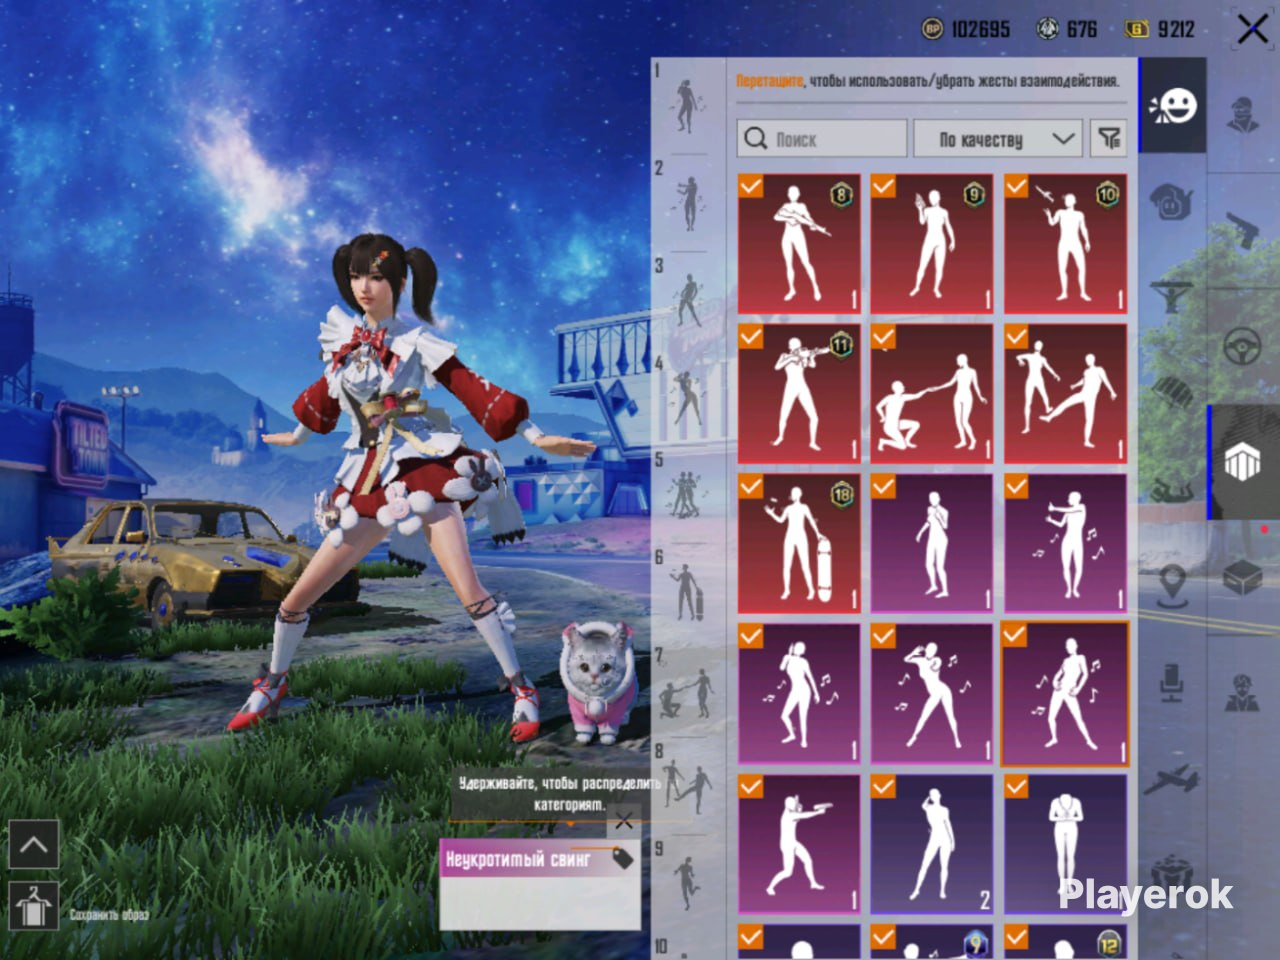Select emote slot 5 with duo dance
The height and width of the screenshot is (960, 1280).
tap(687, 496)
